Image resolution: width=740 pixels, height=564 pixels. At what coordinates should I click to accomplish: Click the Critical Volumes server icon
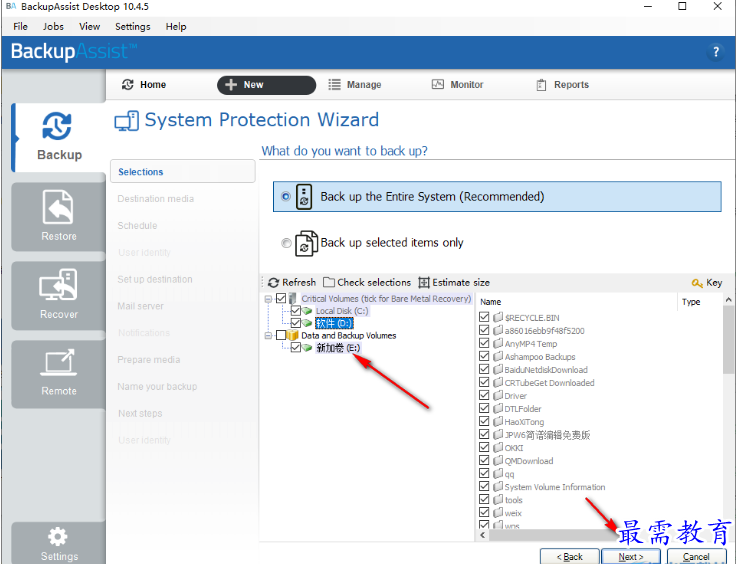(293, 298)
